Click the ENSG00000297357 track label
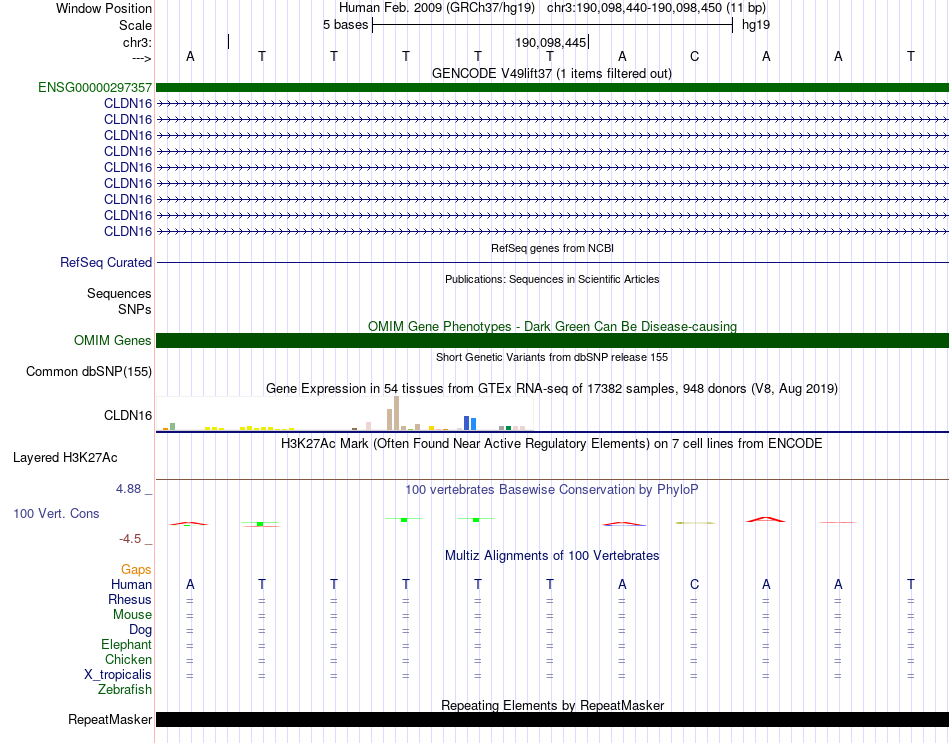This screenshot has height=743, width=950. [x=95, y=88]
